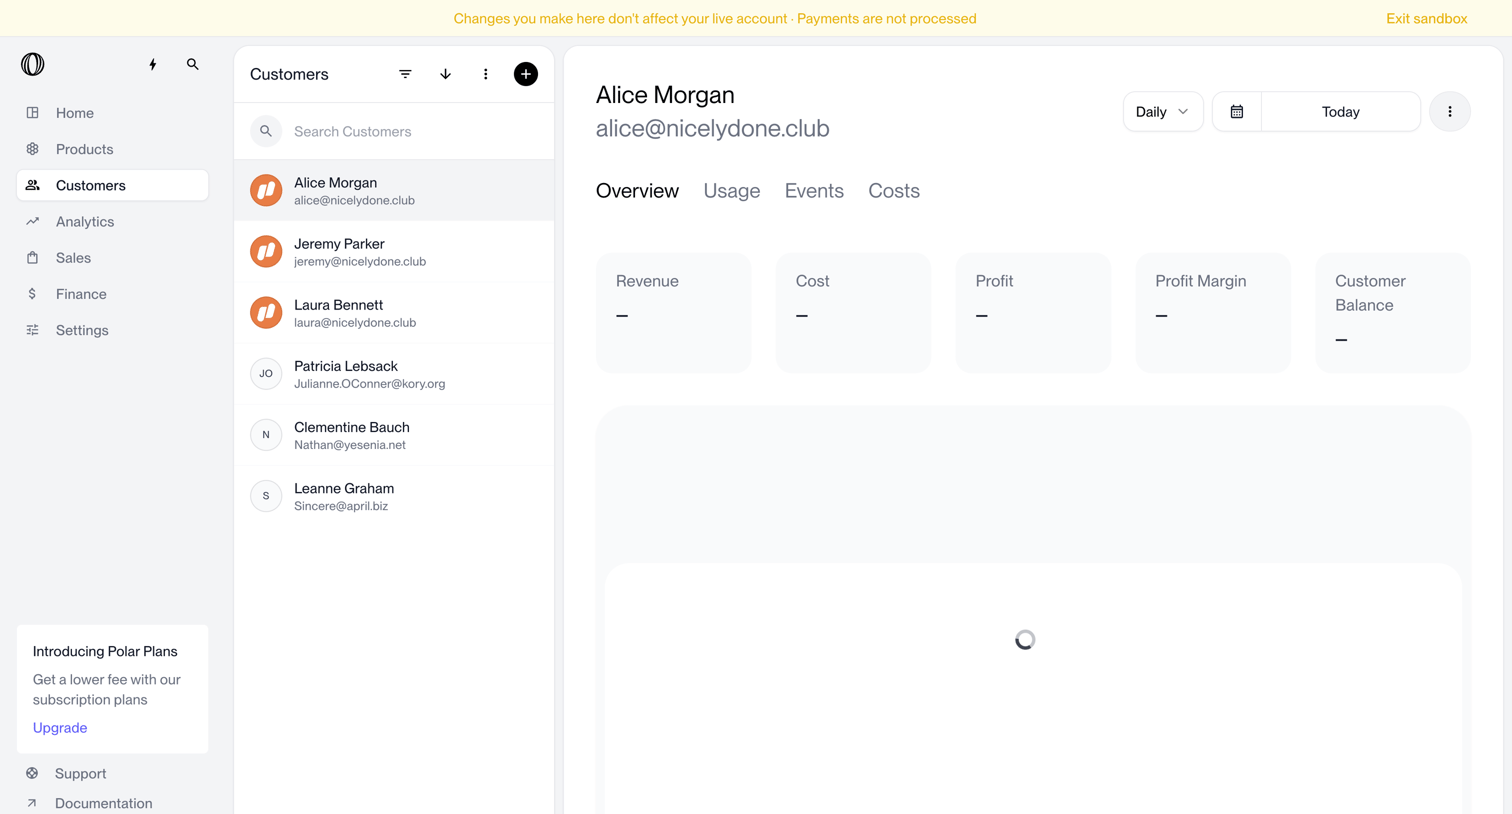
Task: Click the Documentation arrow icon
Action: (x=32, y=803)
